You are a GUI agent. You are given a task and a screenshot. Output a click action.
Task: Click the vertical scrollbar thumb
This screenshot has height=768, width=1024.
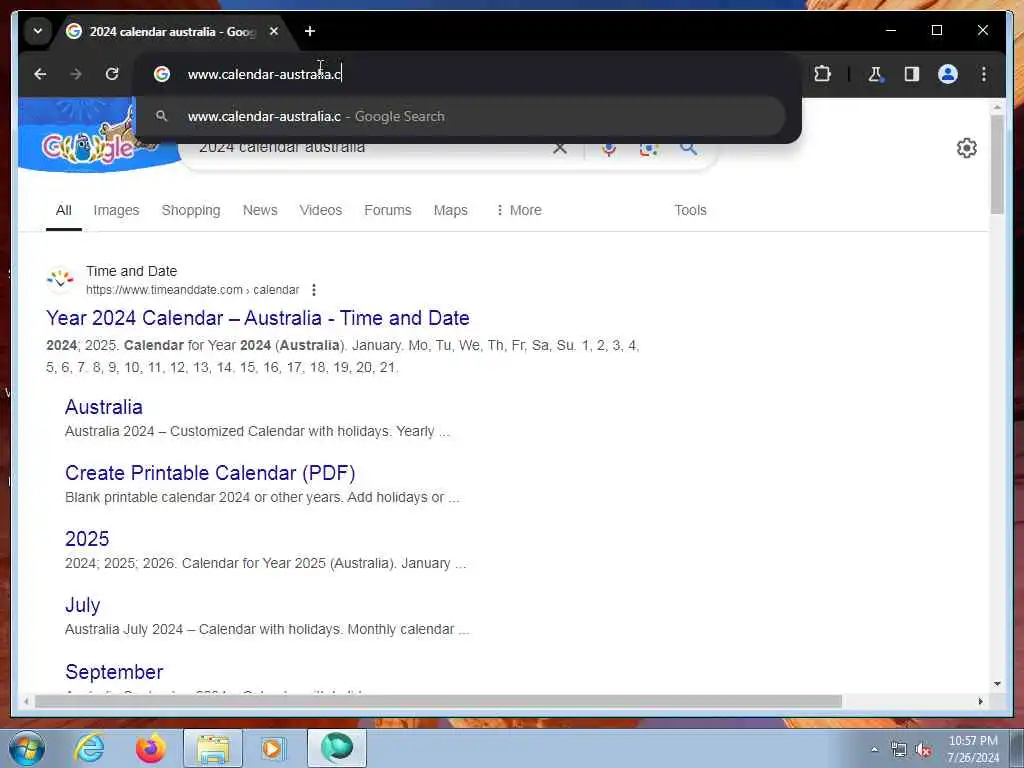(997, 165)
